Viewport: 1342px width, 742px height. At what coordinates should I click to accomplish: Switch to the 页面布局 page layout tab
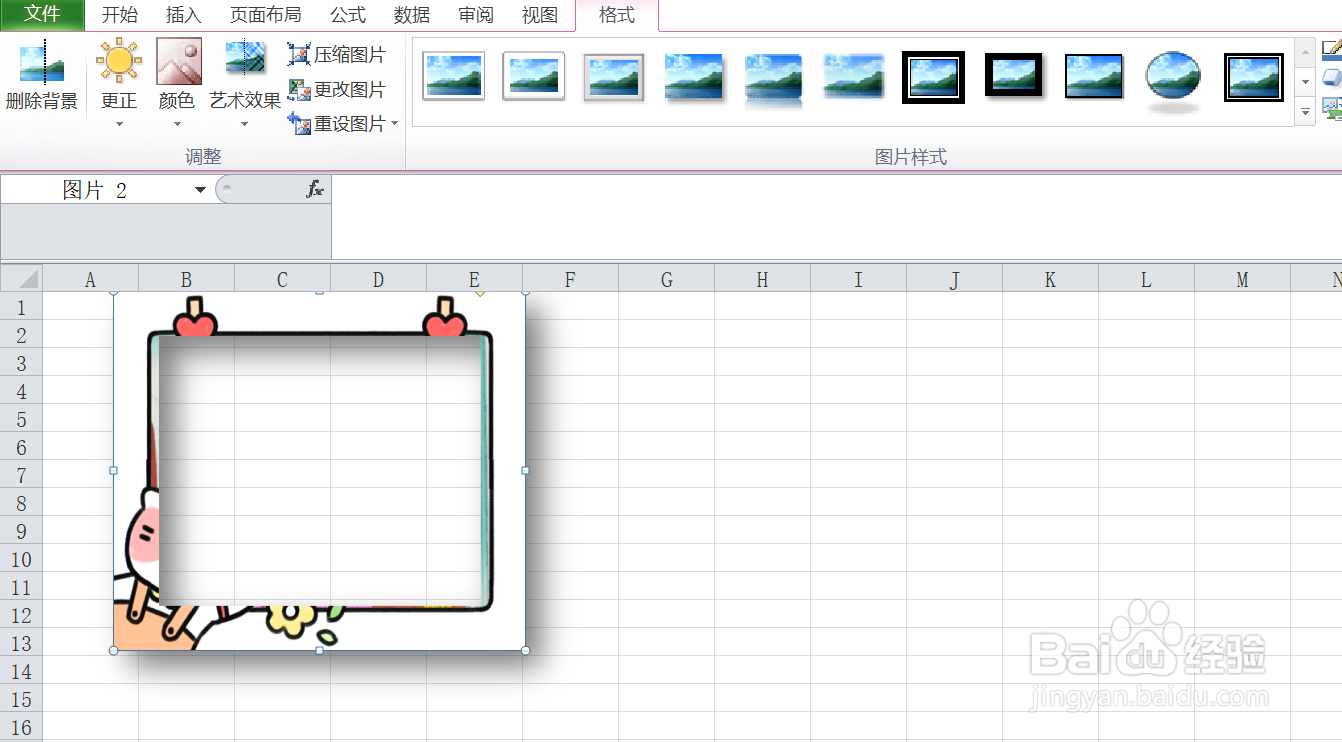coord(265,15)
